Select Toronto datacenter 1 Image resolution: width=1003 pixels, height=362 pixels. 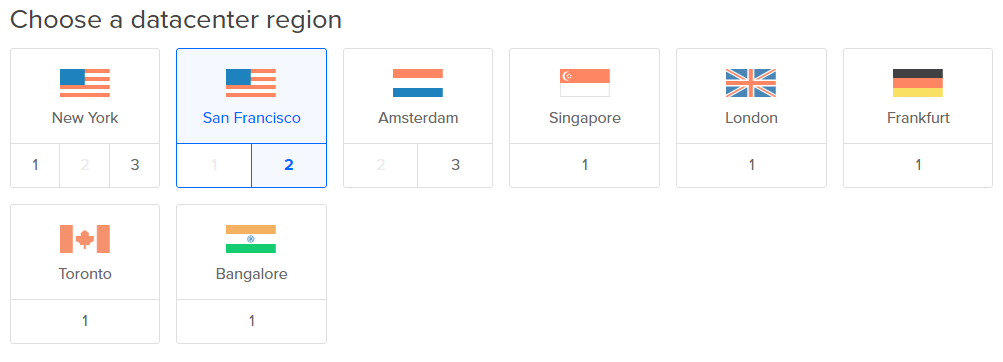point(85,321)
